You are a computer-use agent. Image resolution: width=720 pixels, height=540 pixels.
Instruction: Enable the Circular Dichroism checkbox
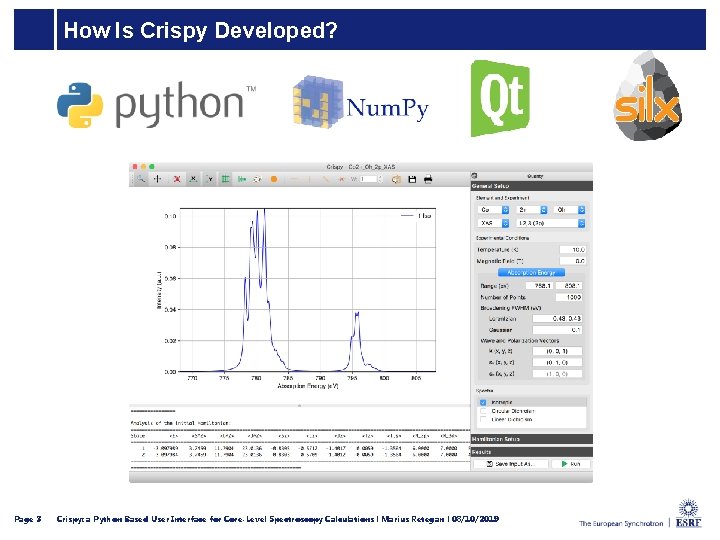(483, 411)
